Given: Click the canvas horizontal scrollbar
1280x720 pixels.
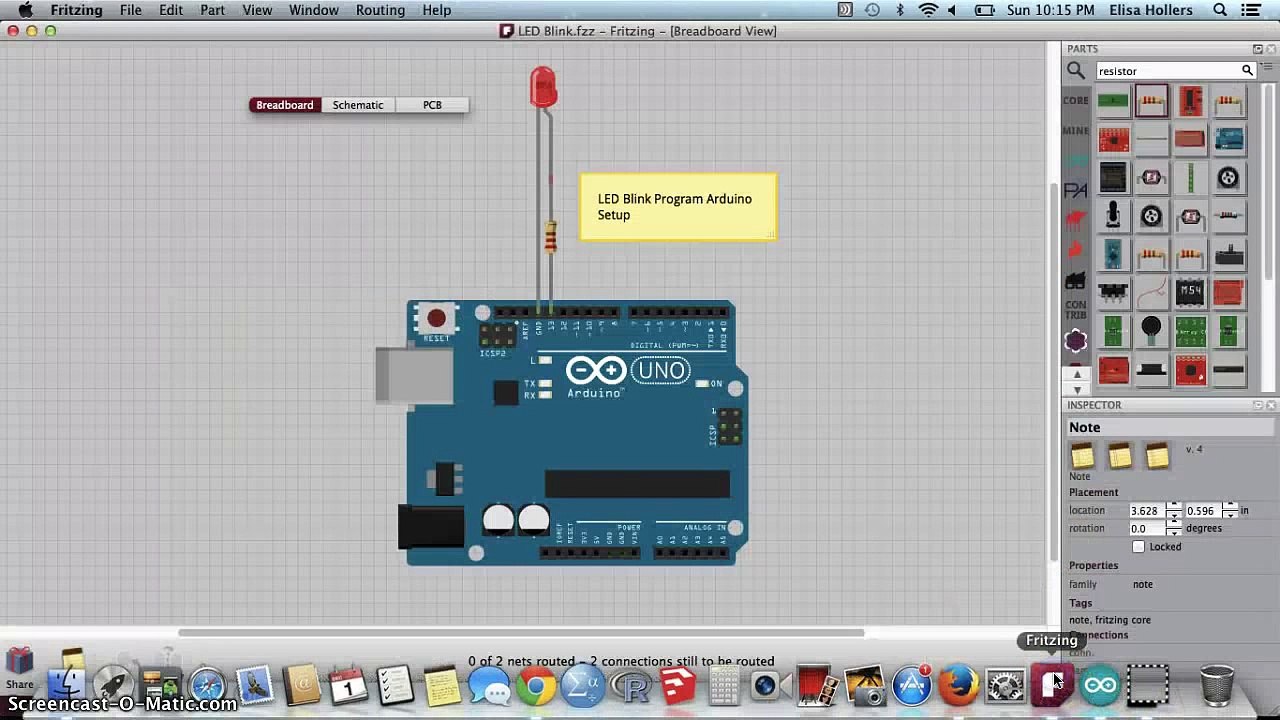Looking at the screenshot, I should (521, 633).
